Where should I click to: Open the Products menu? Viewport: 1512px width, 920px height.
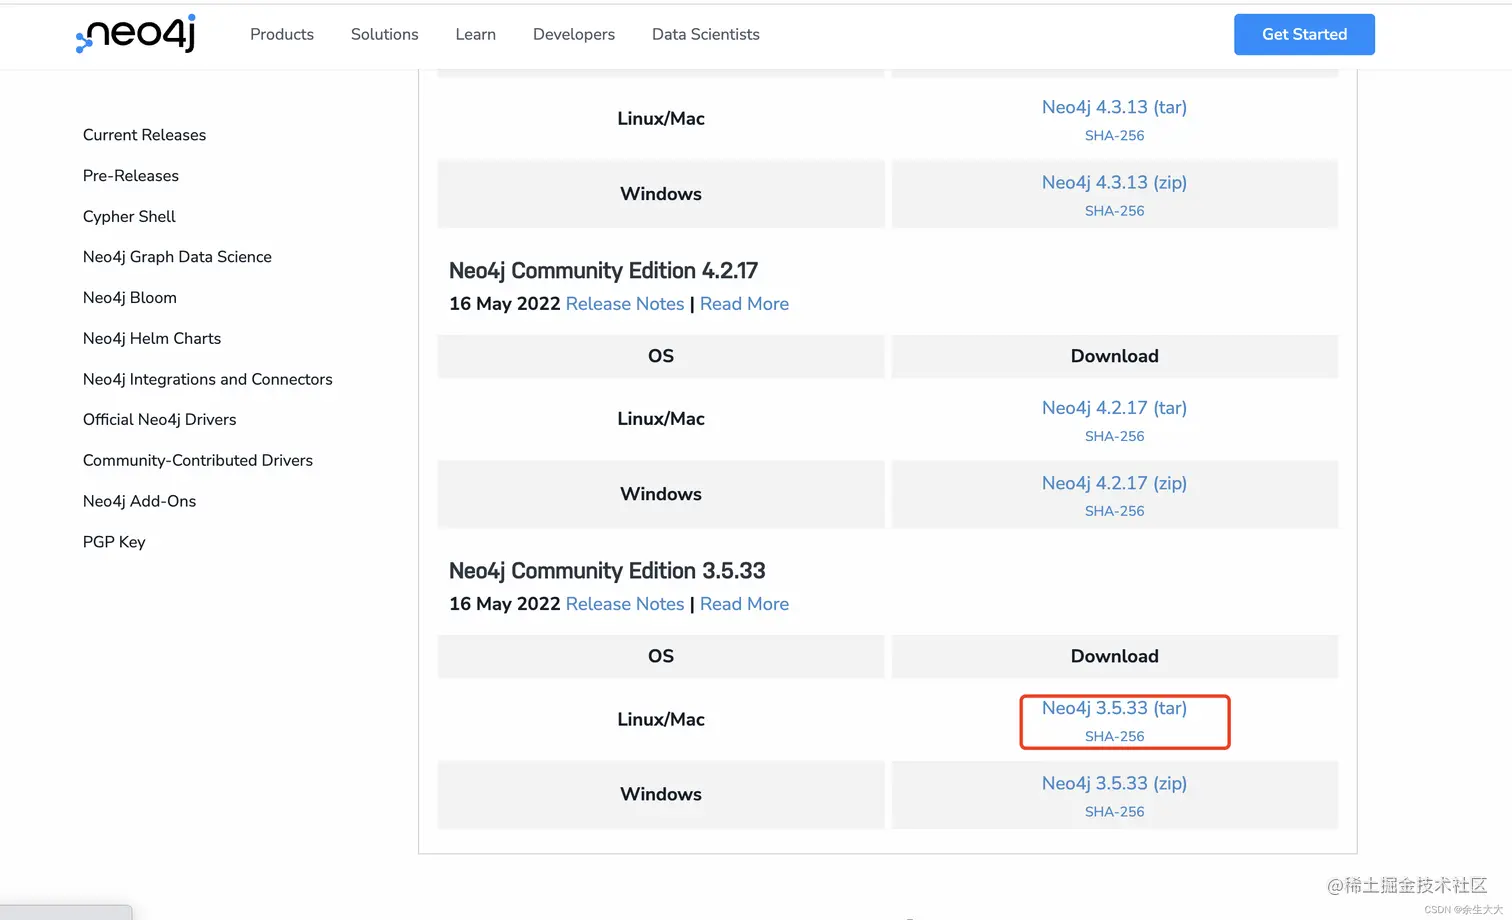pyautogui.click(x=282, y=34)
